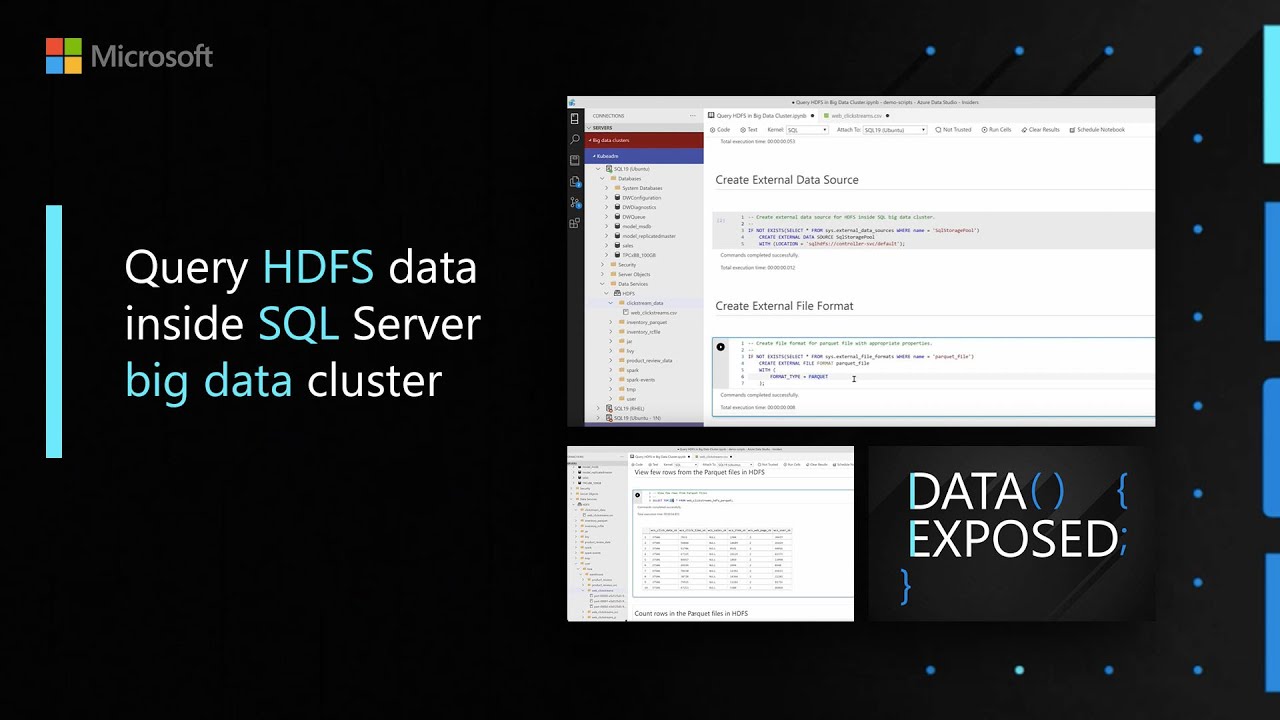Click the CONNECTIONS panel more-actions ellipsis
The image size is (1280, 720).
tap(692, 116)
